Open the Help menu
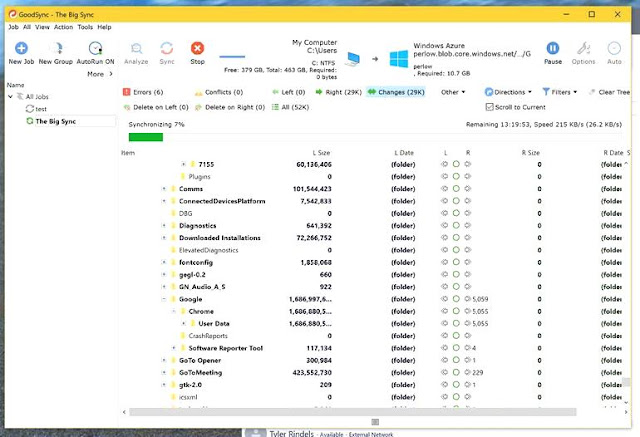This screenshot has width=640, height=437. pos(104,27)
